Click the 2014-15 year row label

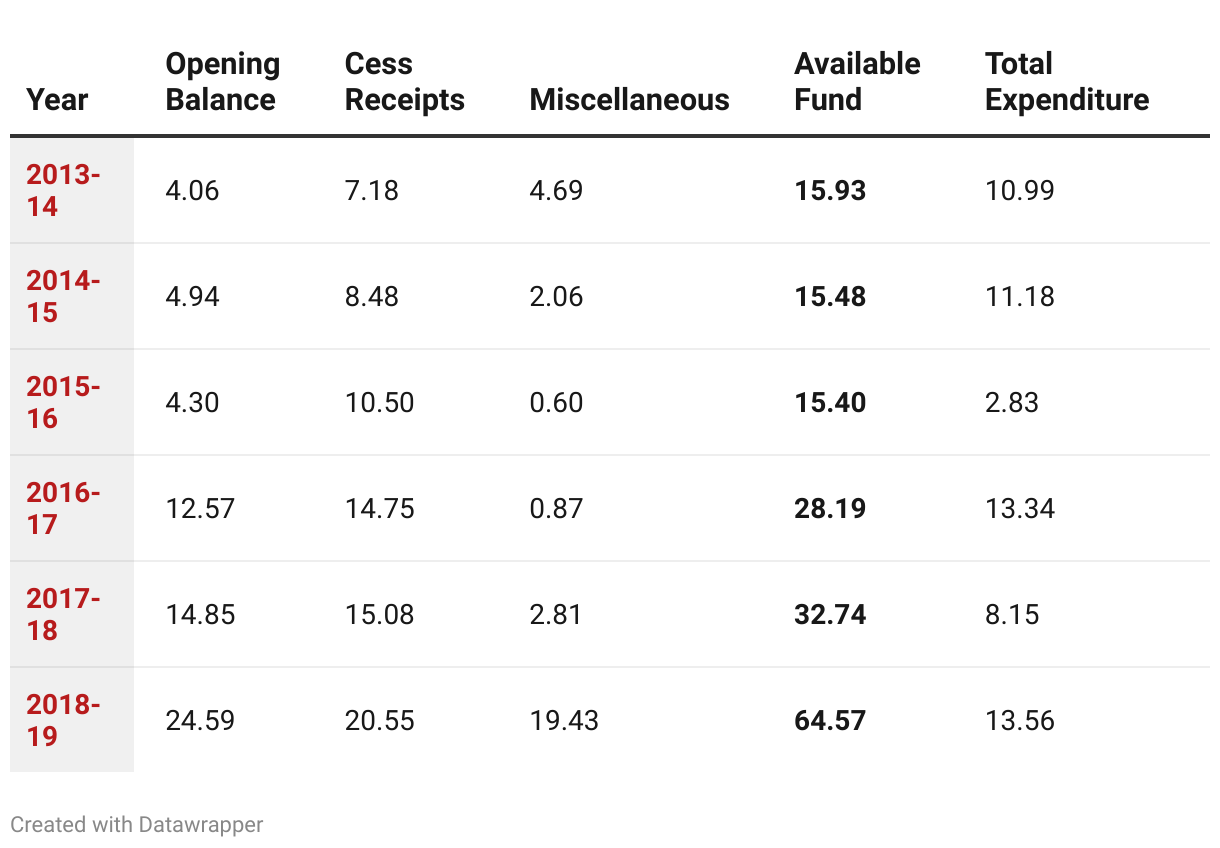click(63, 296)
